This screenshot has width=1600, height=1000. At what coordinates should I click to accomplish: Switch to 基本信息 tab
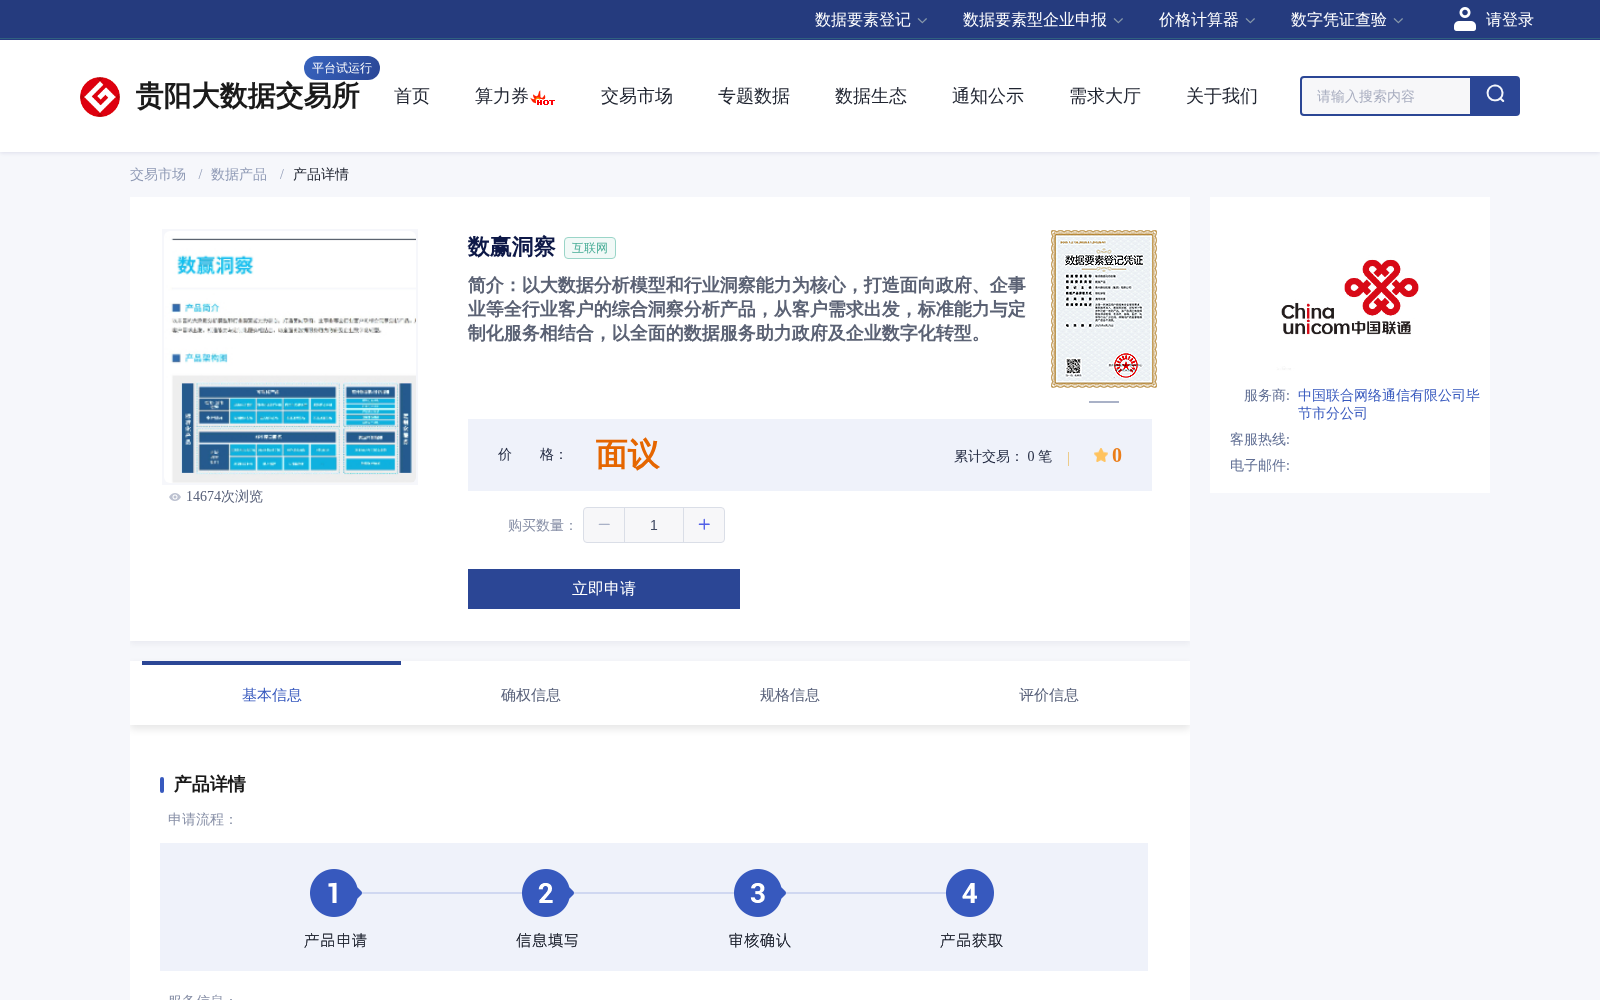[x=272, y=695]
